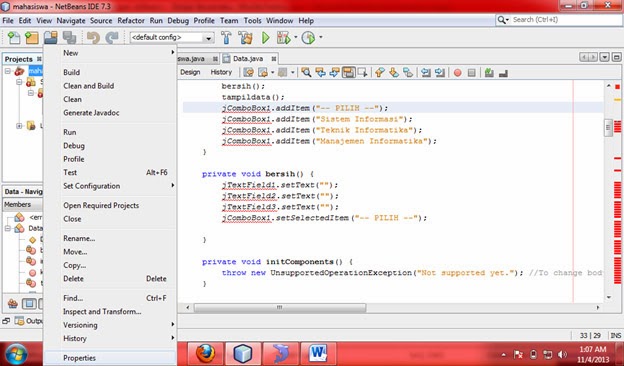Image resolution: width=624 pixels, height=366 pixels.
Task: Click the vertical scrollbar thumb in editor
Action: [608, 128]
